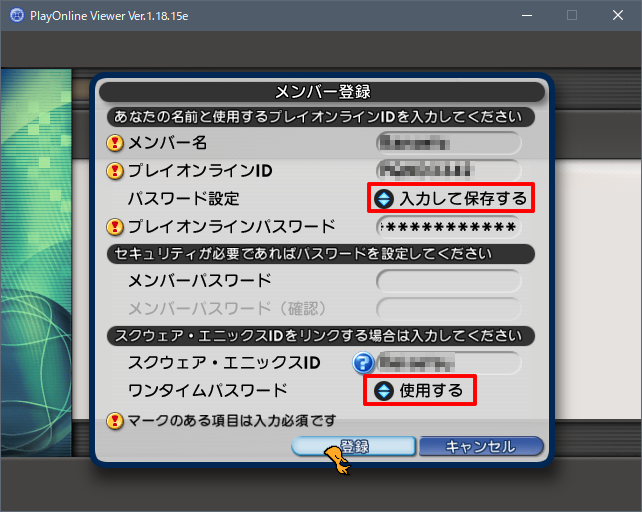Click the パスワード設定 label
Image resolution: width=642 pixels, height=512 pixels.
tap(183, 199)
